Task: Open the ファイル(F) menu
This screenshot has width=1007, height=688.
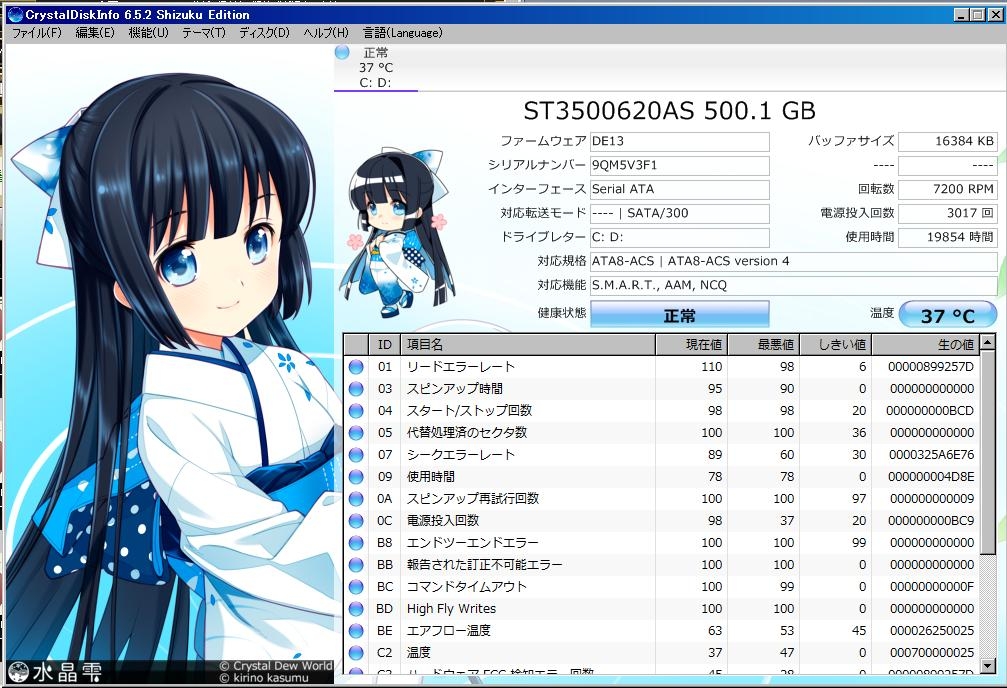Action: 37,33
